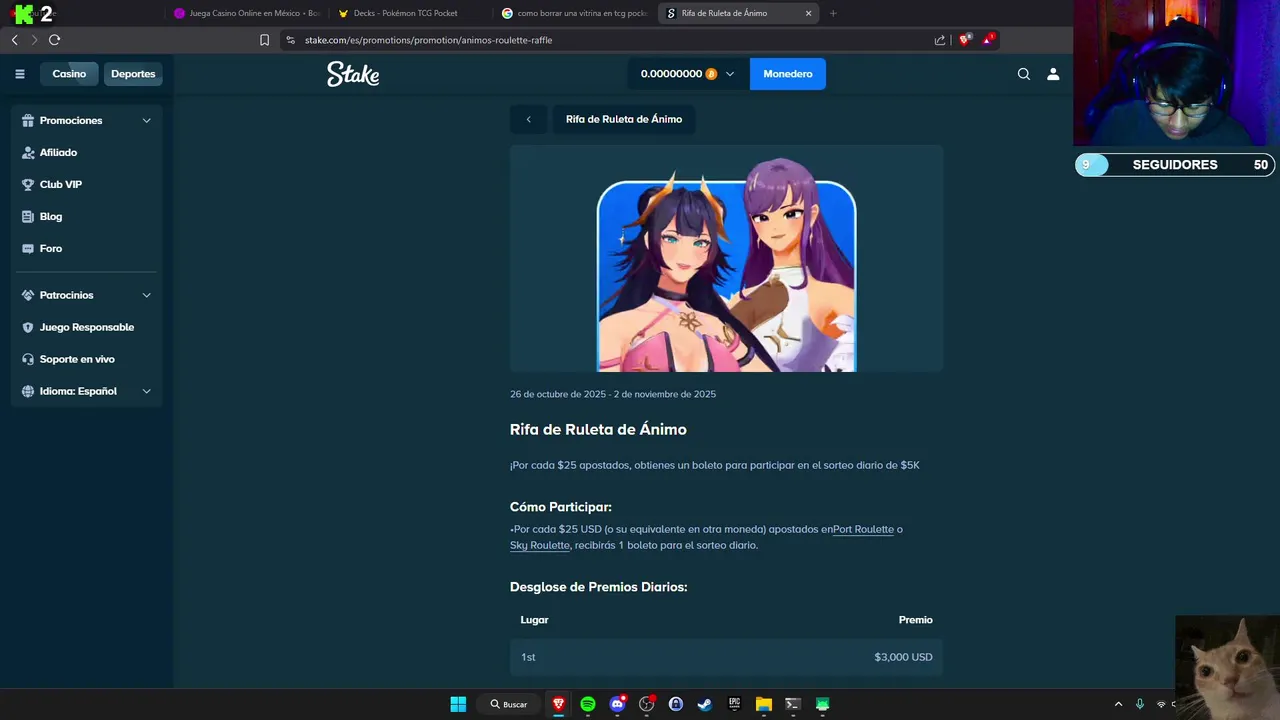Bookmark this page
The width and height of the screenshot is (1280, 720).
click(264, 40)
